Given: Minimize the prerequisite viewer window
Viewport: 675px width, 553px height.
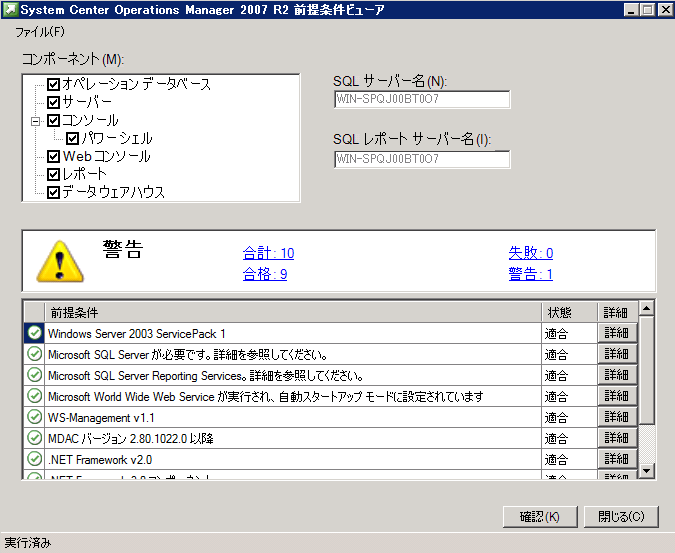Looking at the screenshot, I should pyautogui.click(x=631, y=9).
